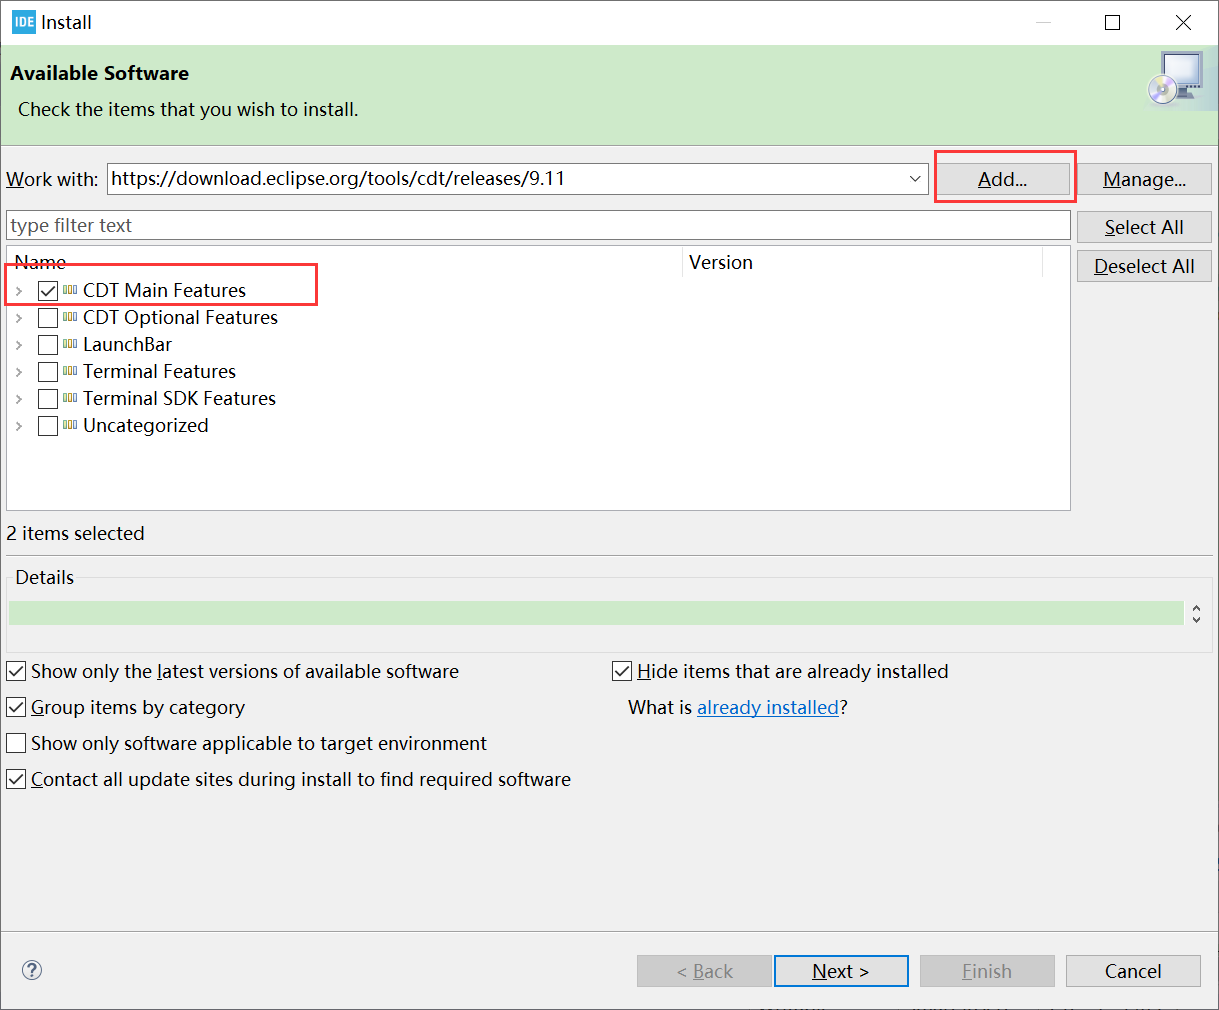Expand the LaunchBar tree node
This screenshot has width=1219, height=1010.
tap(19, 345)
